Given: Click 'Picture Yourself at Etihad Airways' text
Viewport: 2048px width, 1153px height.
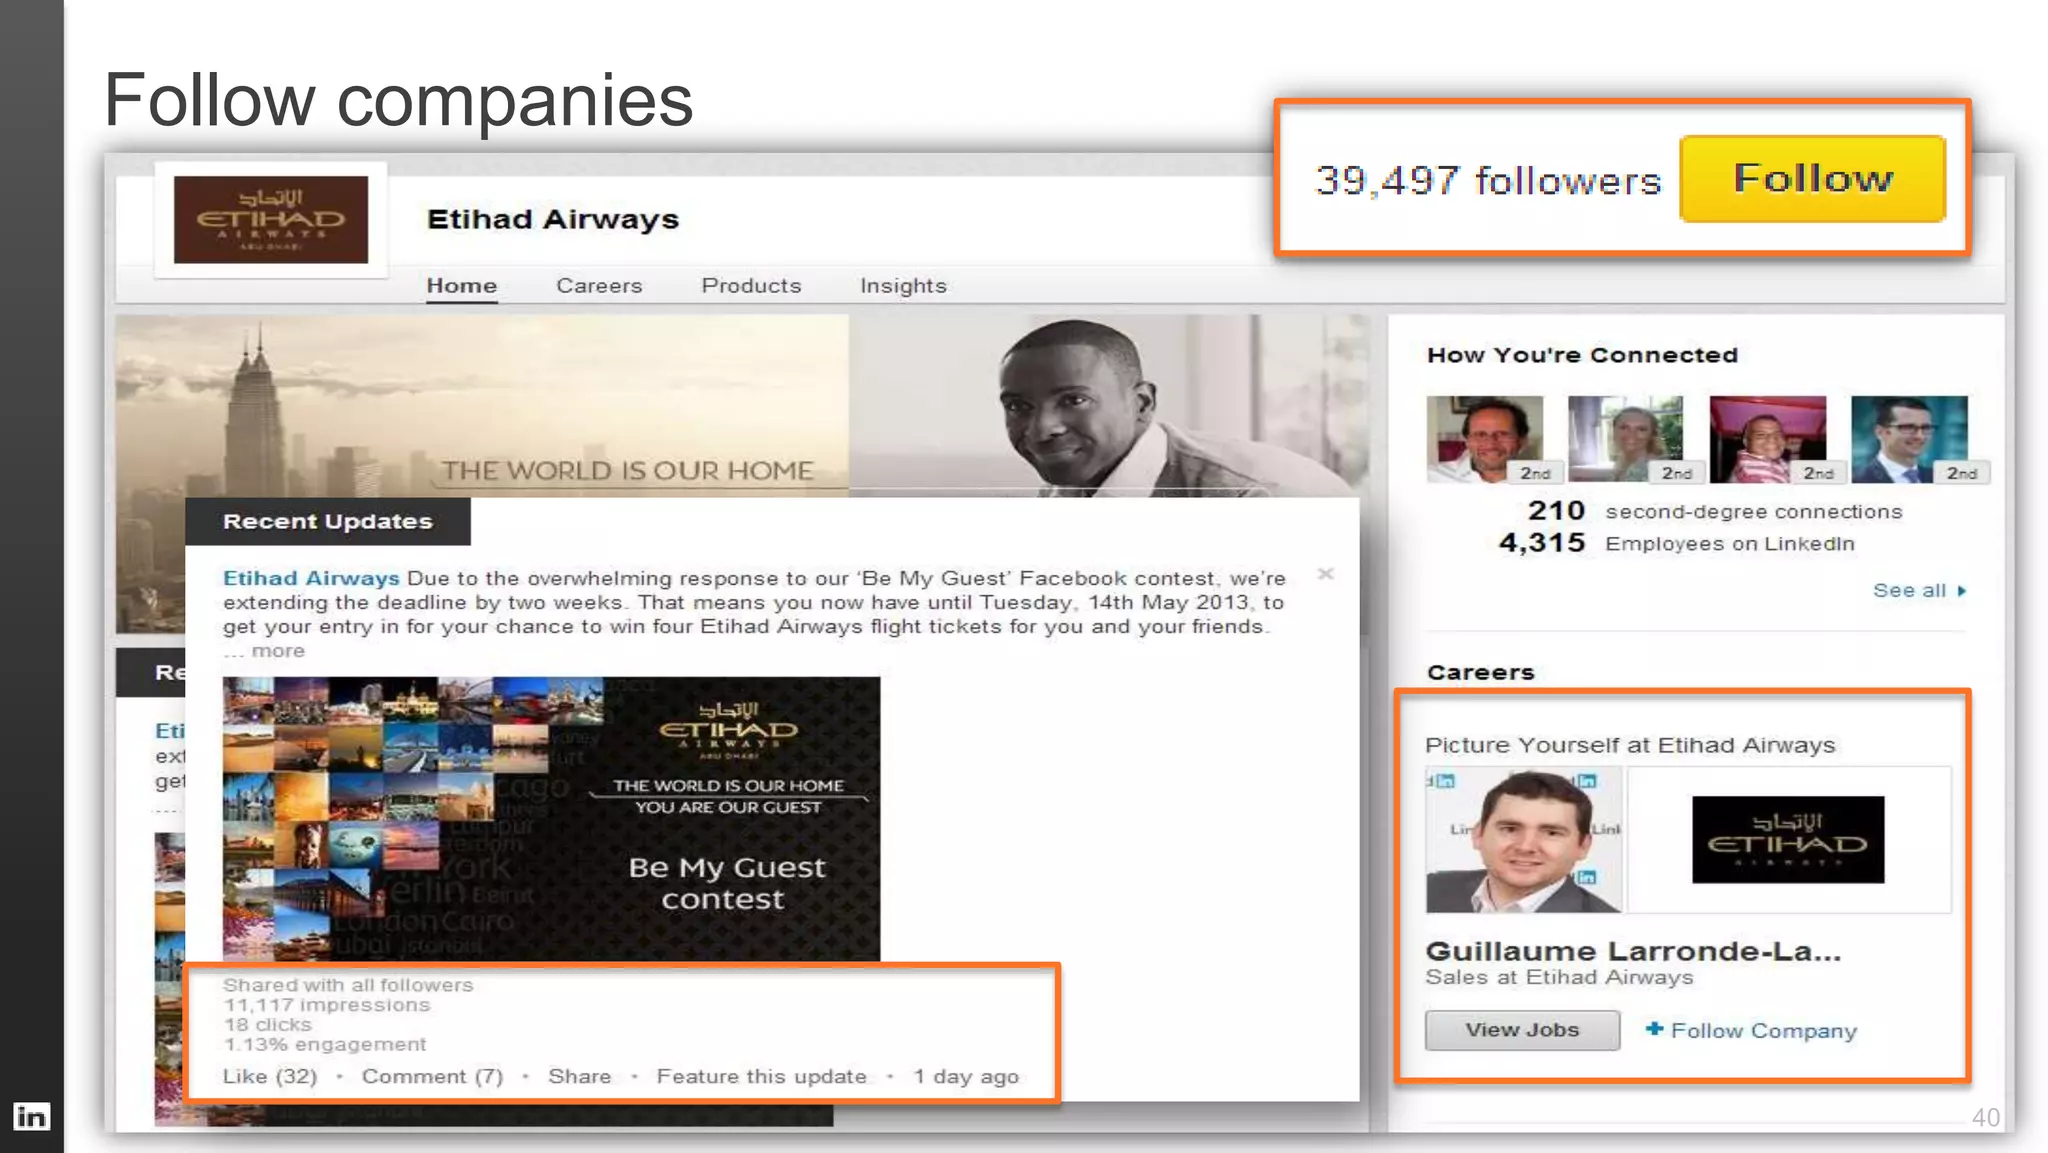Looking at the screenshot, I should pos(1630,745).
